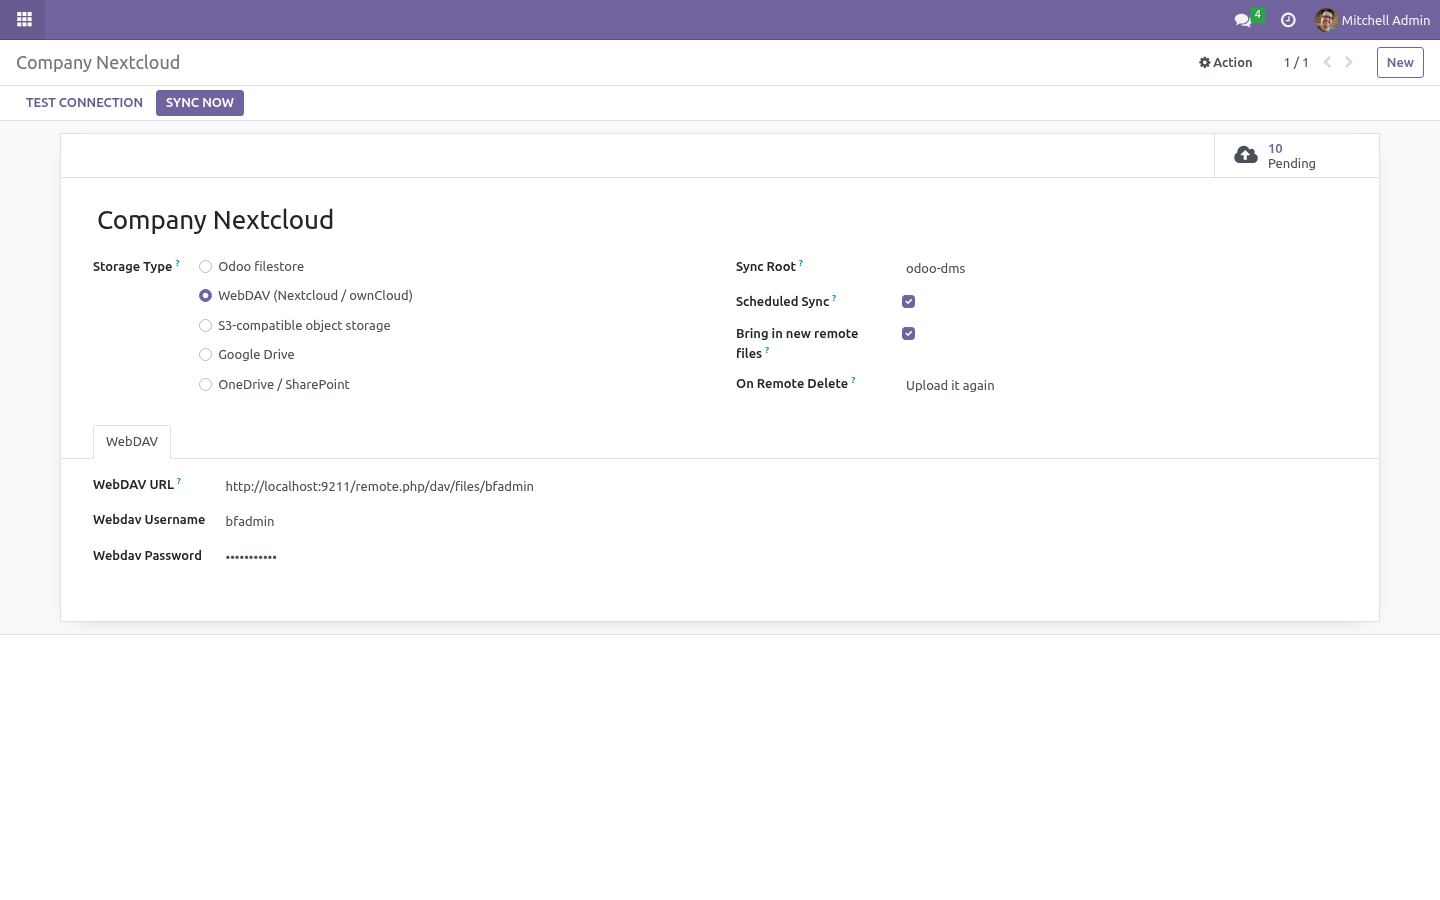This screenshot has height=900, width=1440.
Task: Switch to the WebDAV tab
Action: (132, 441)
